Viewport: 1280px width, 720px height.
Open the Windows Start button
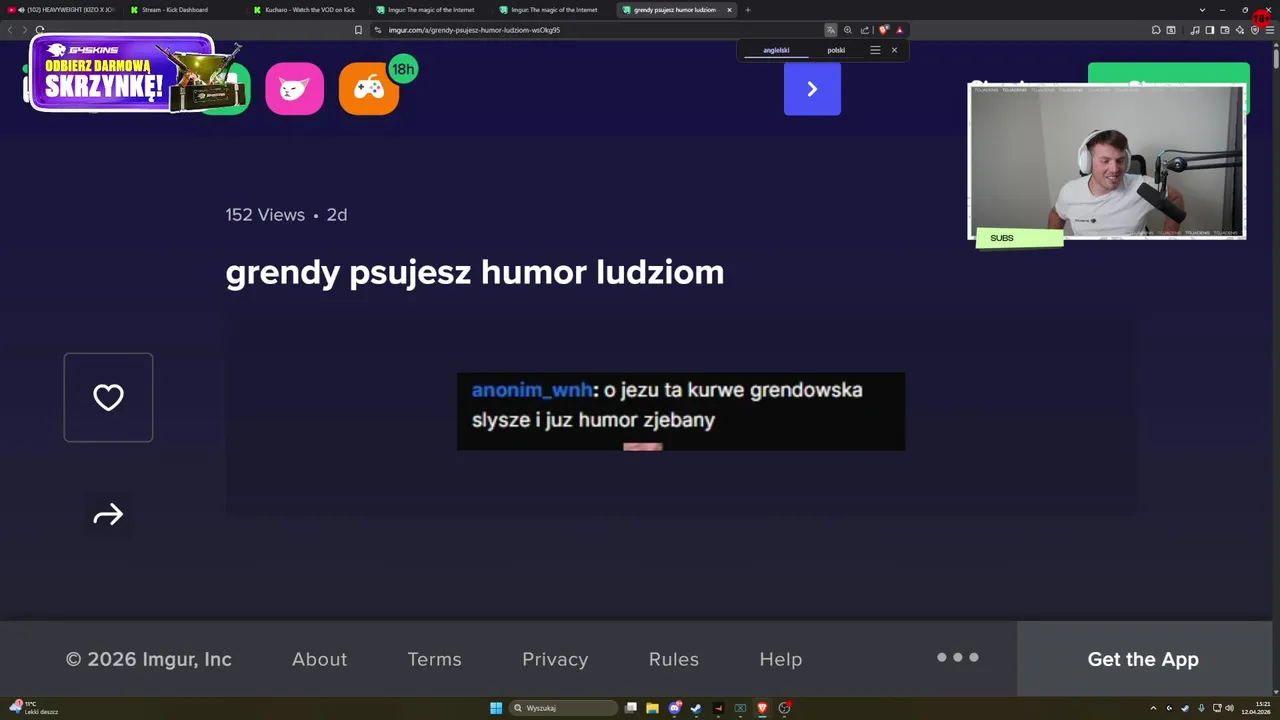(x=496, y=708)
